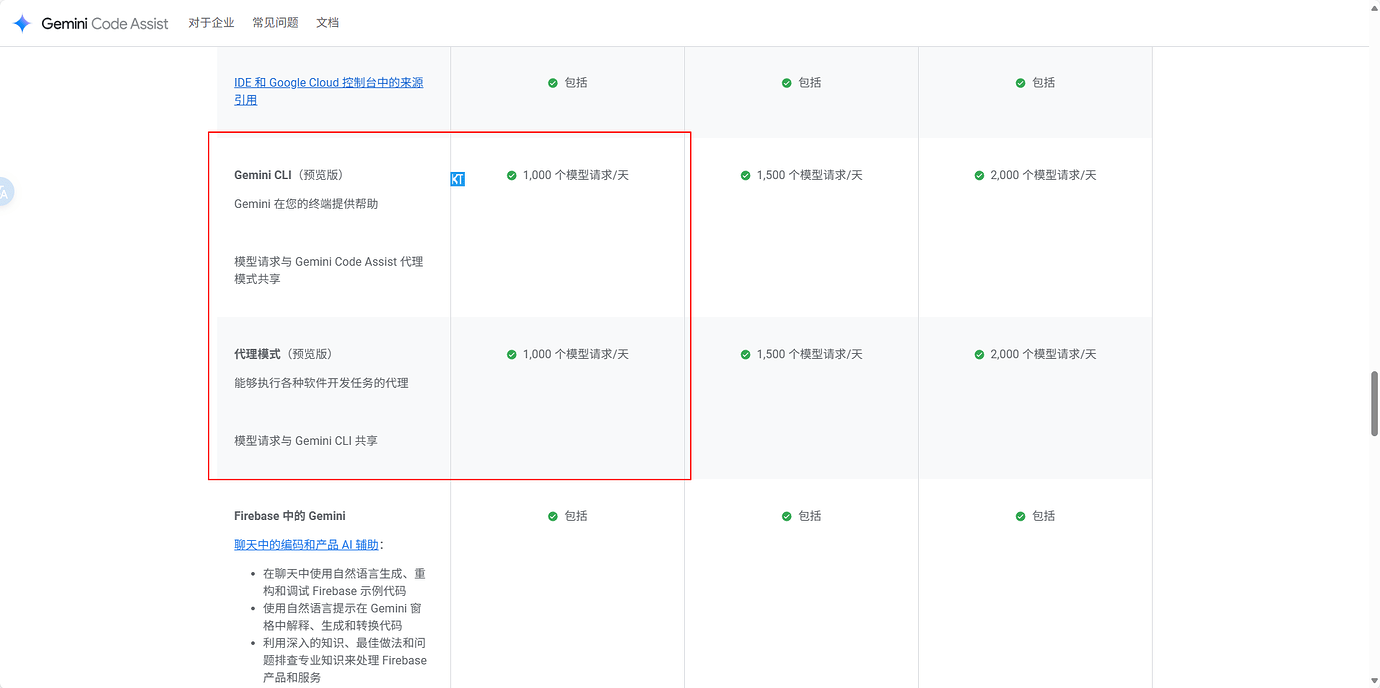Image resolution: width=1380 pixels, height=688 pixels.
Task: Click the Gemini CLI（预览版）row heading
Action: (x=288, y=175)
